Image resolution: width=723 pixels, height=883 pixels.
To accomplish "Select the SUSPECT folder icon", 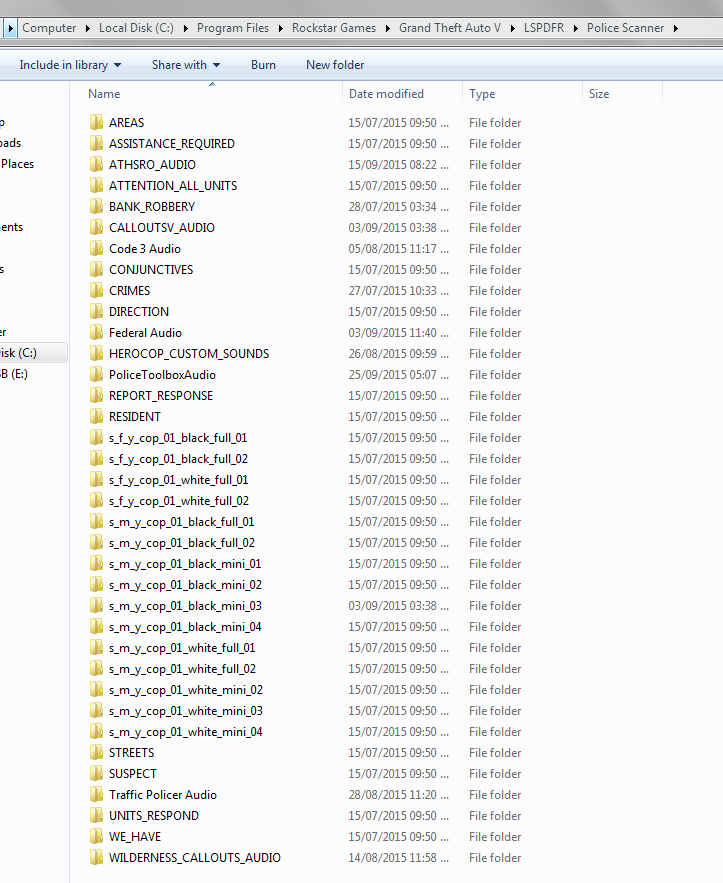I will coord(96,774).
